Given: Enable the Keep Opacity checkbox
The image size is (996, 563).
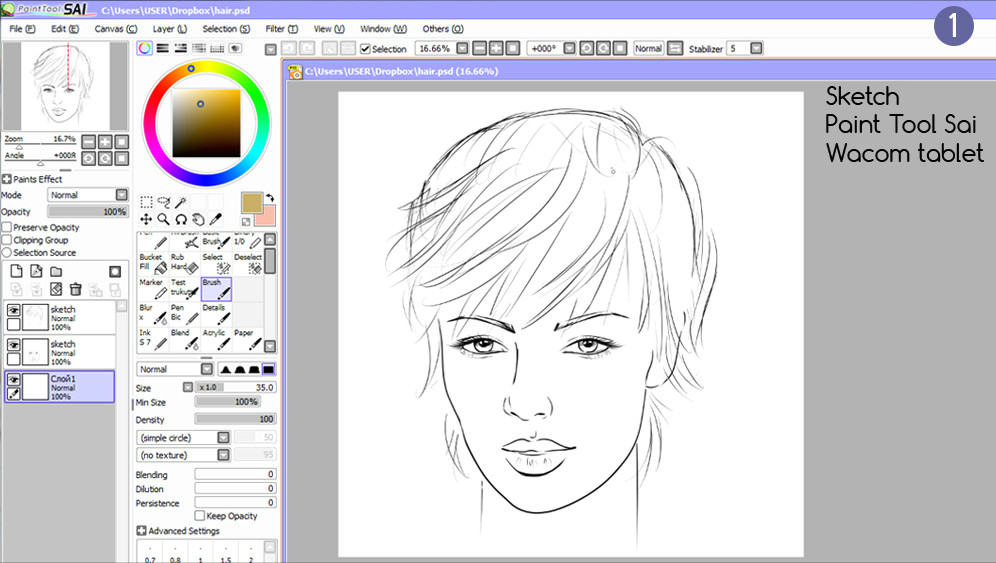Looking at the screenshot, I should [x=199, y=515].
